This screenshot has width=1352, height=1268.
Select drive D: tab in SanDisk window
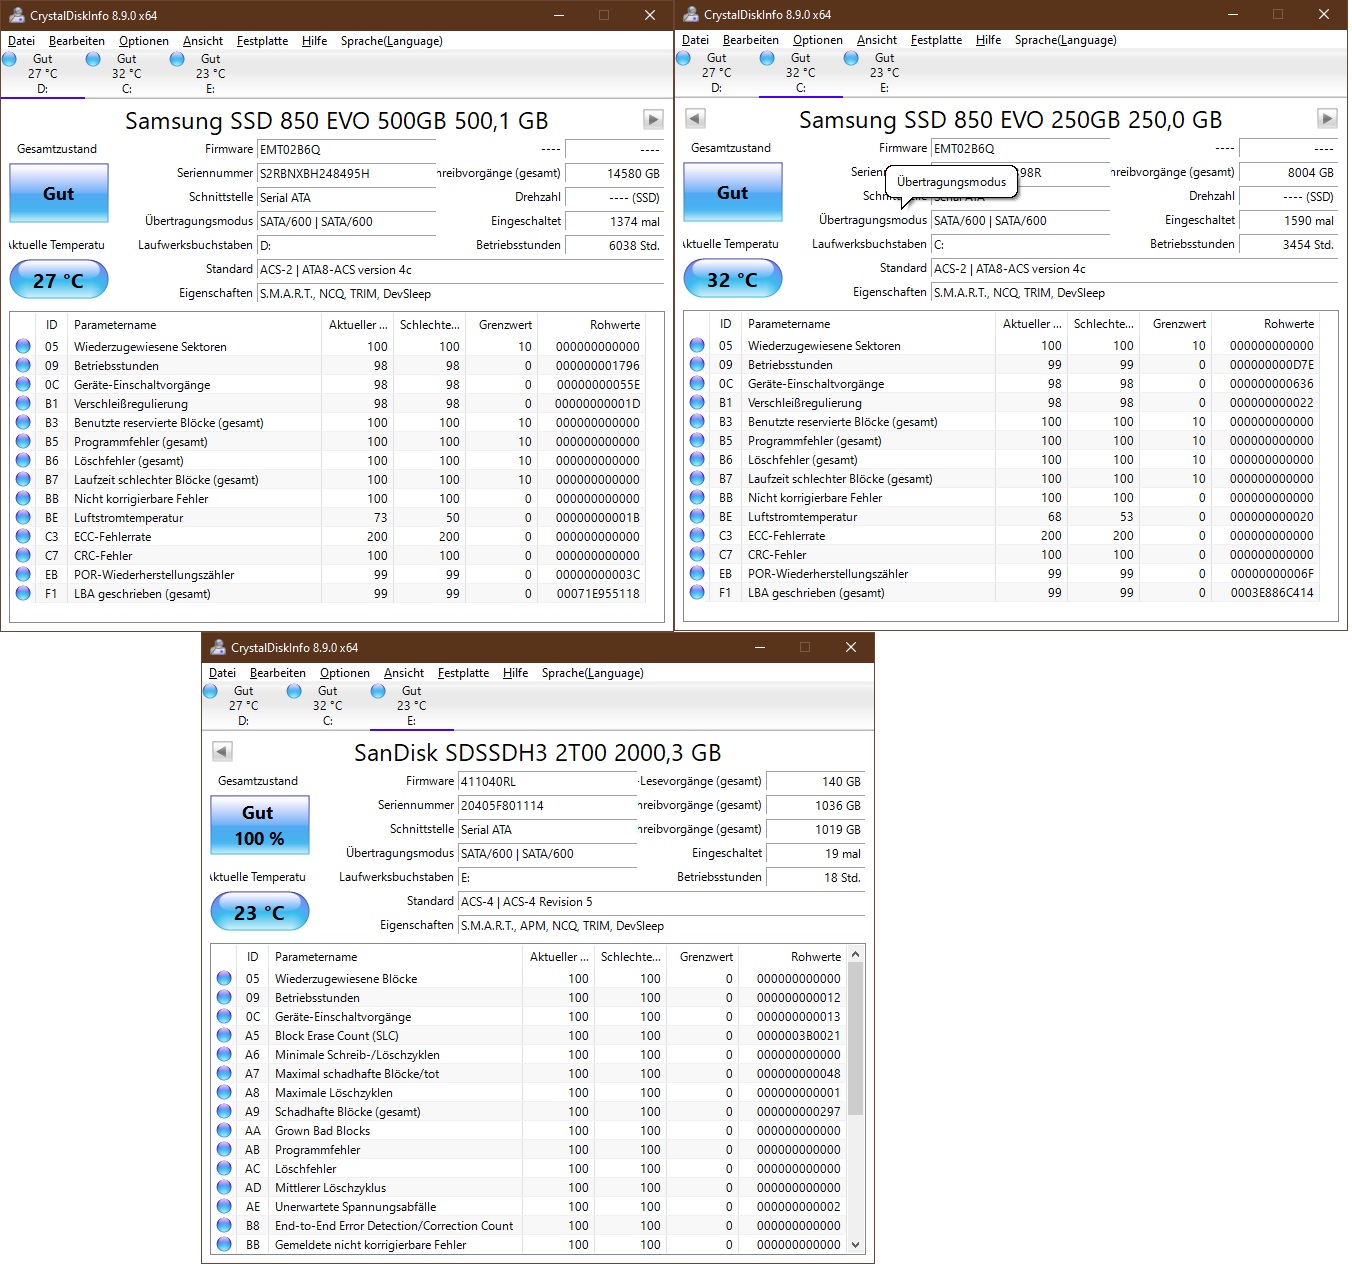tap(244, 705)
